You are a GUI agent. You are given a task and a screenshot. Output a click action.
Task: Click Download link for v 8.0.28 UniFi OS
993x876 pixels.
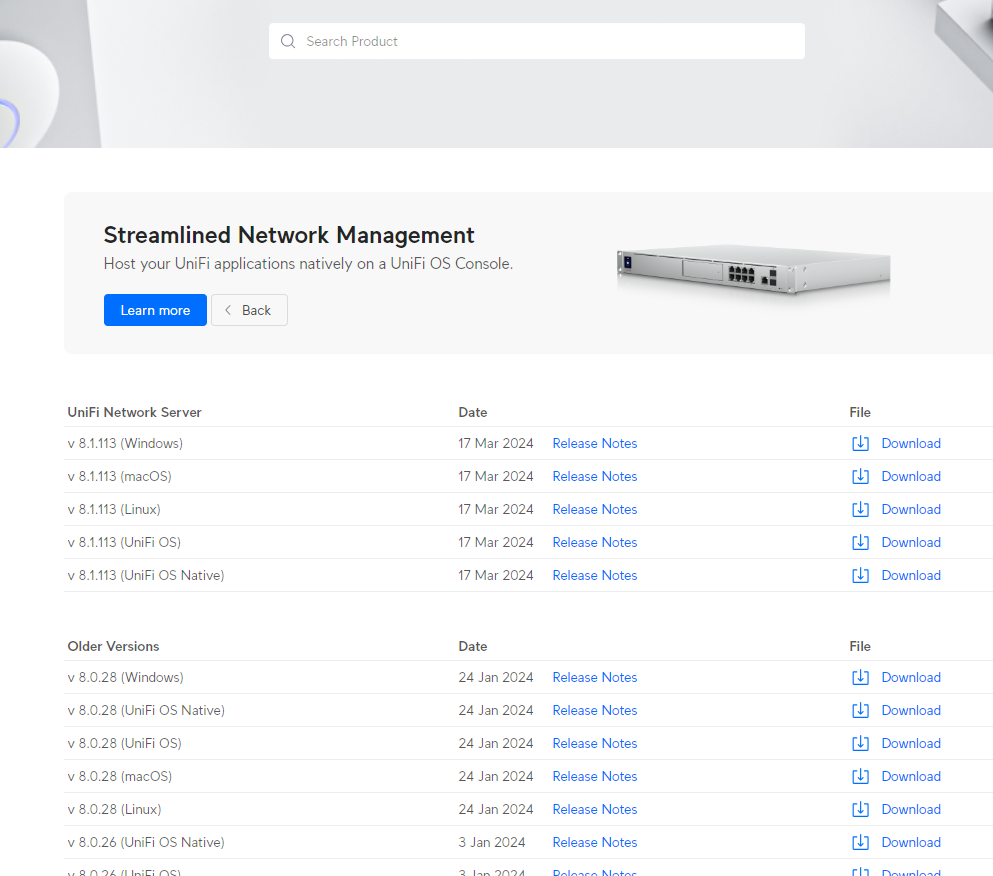pos(911,743)
